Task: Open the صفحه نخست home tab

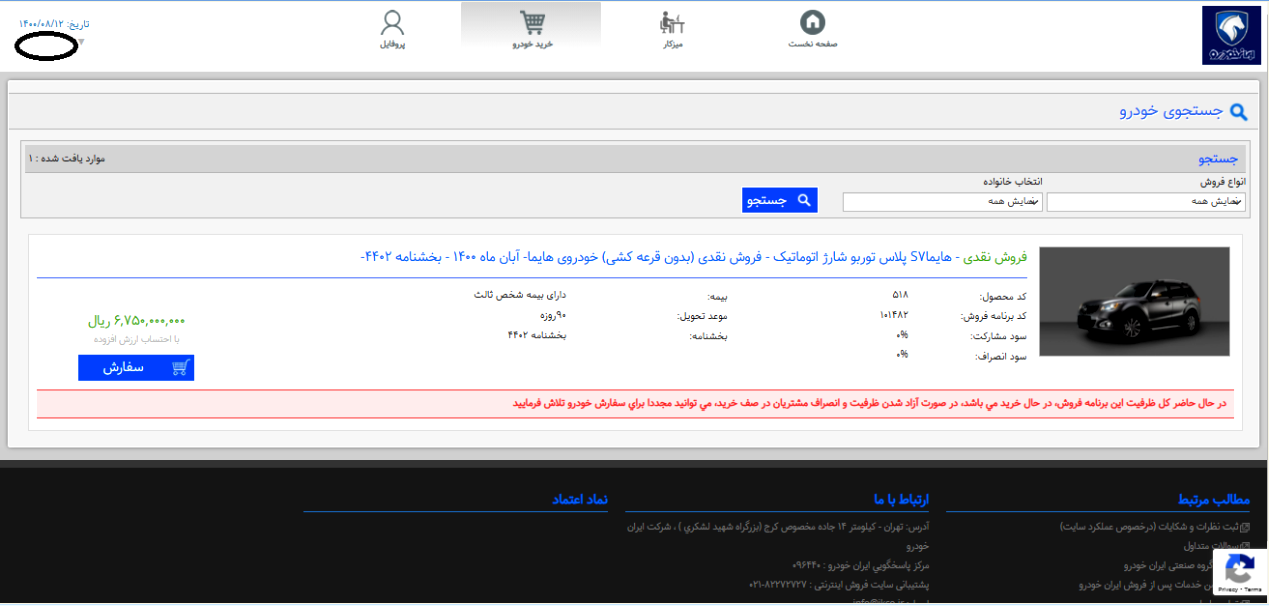Action: tap(812, 29)
